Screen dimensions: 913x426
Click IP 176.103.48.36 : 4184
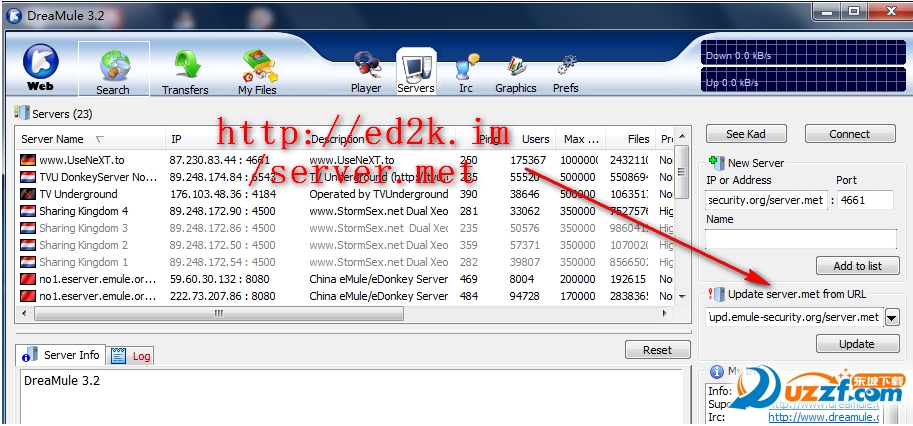coord(223,194)
